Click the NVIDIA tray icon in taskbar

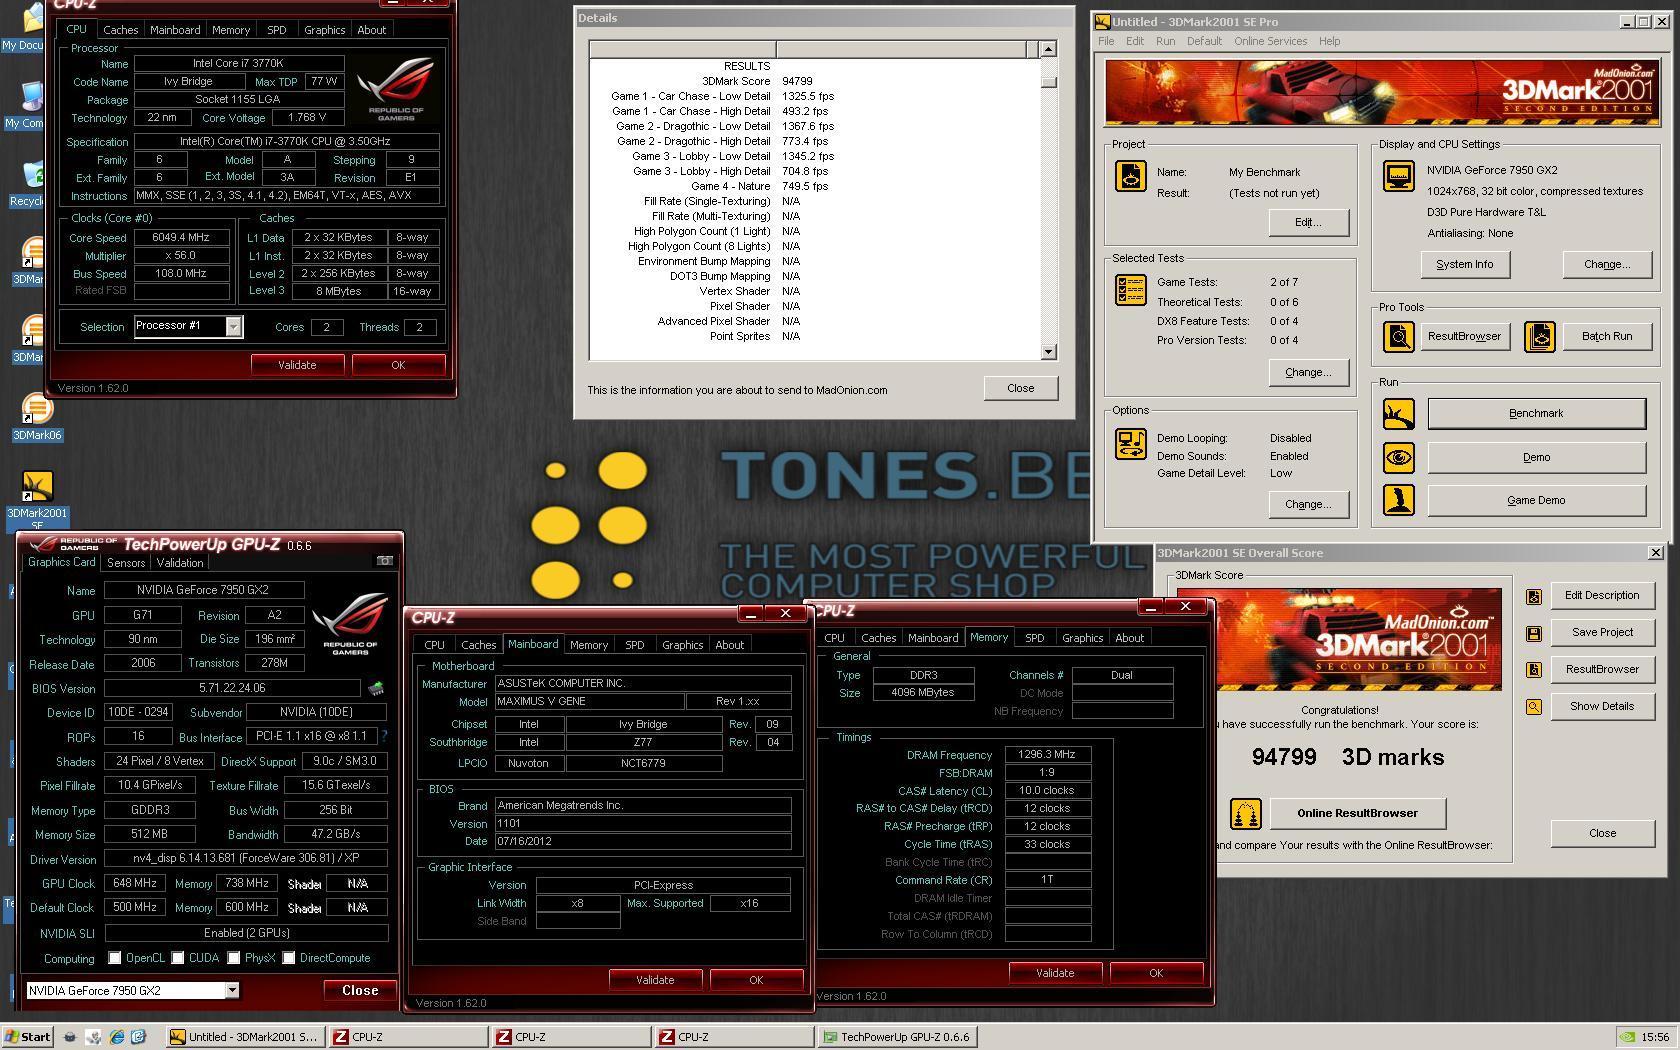point(1627,1037)
